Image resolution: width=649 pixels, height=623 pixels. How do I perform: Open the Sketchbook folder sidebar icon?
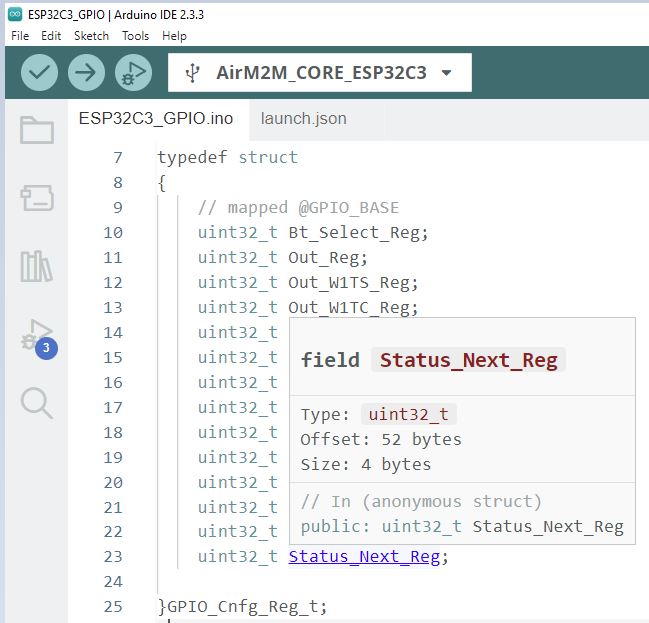[x=37, y=130]
